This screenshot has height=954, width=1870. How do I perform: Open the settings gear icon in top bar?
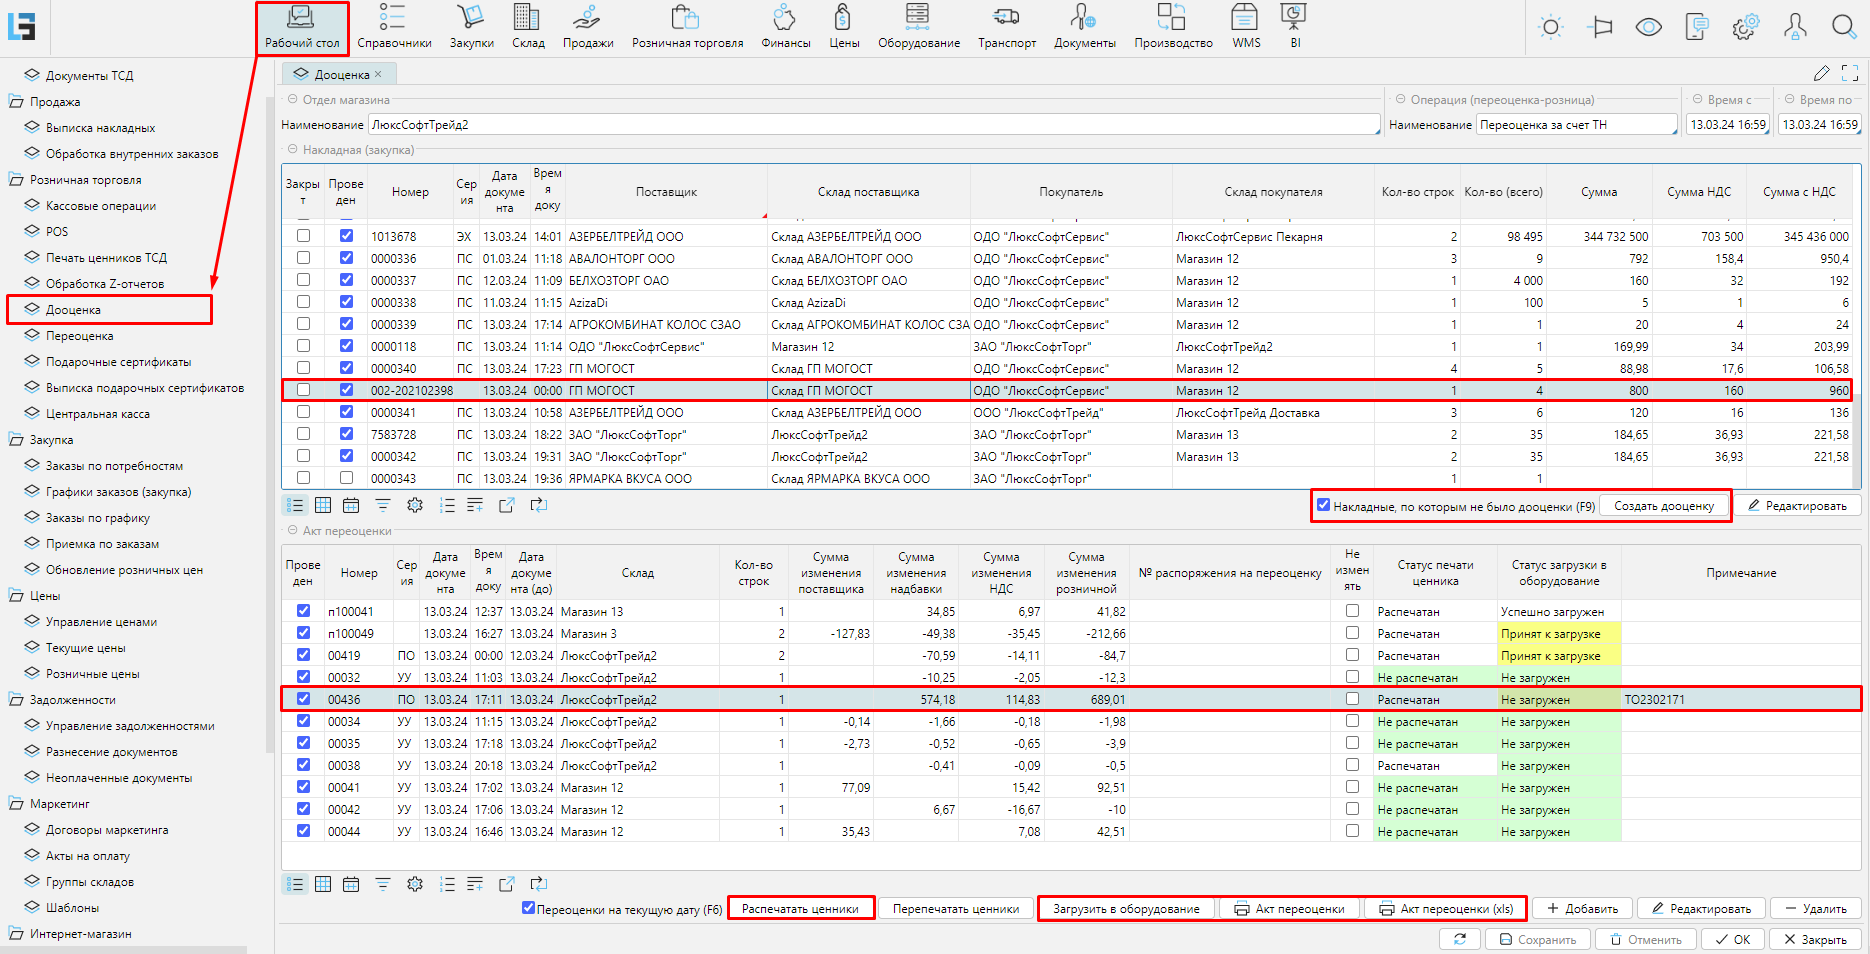pos(1746,27)
